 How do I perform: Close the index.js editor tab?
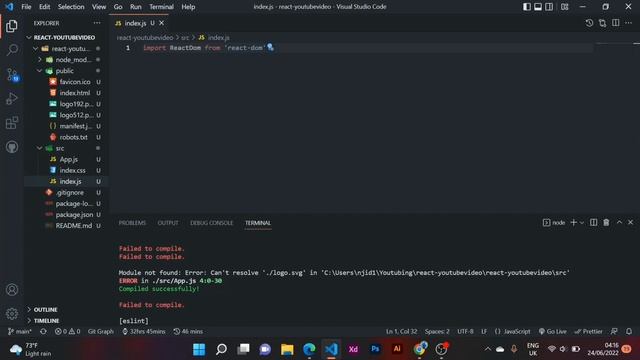162,23
